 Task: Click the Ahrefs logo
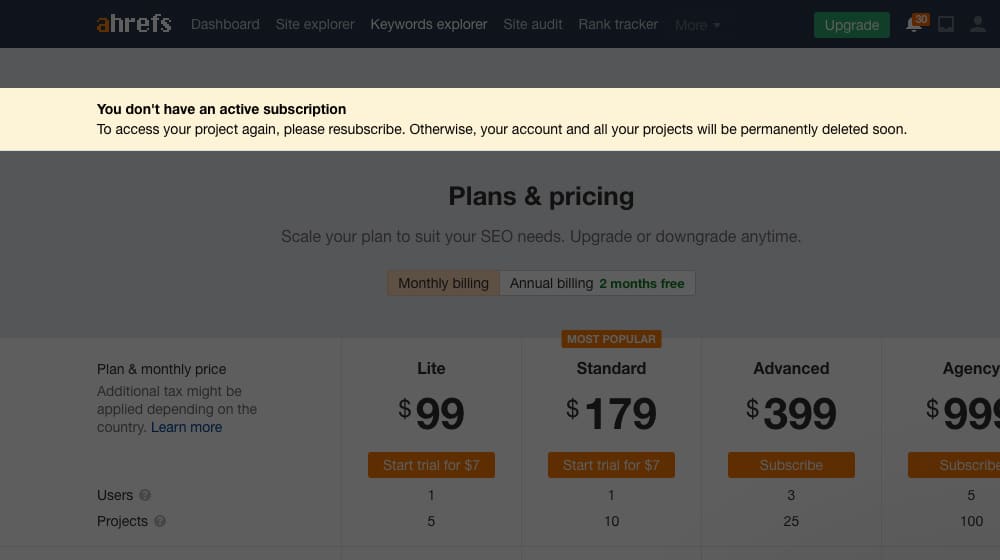(134, 23)
